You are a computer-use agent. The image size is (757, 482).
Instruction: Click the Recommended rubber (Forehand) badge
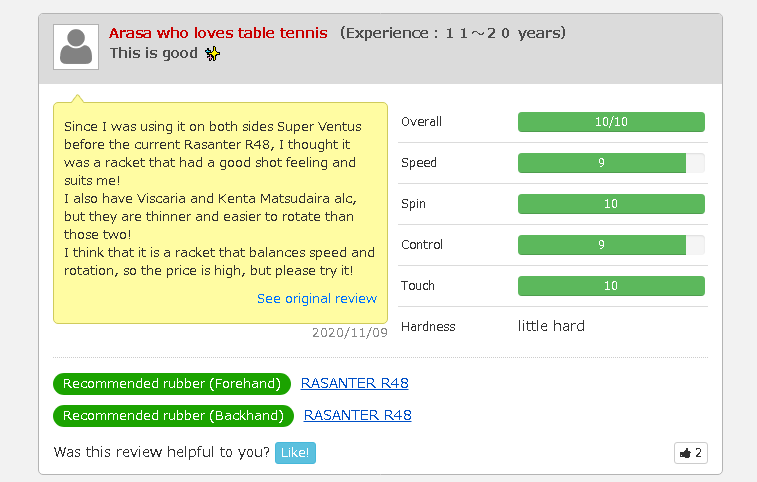click(171, 384)
